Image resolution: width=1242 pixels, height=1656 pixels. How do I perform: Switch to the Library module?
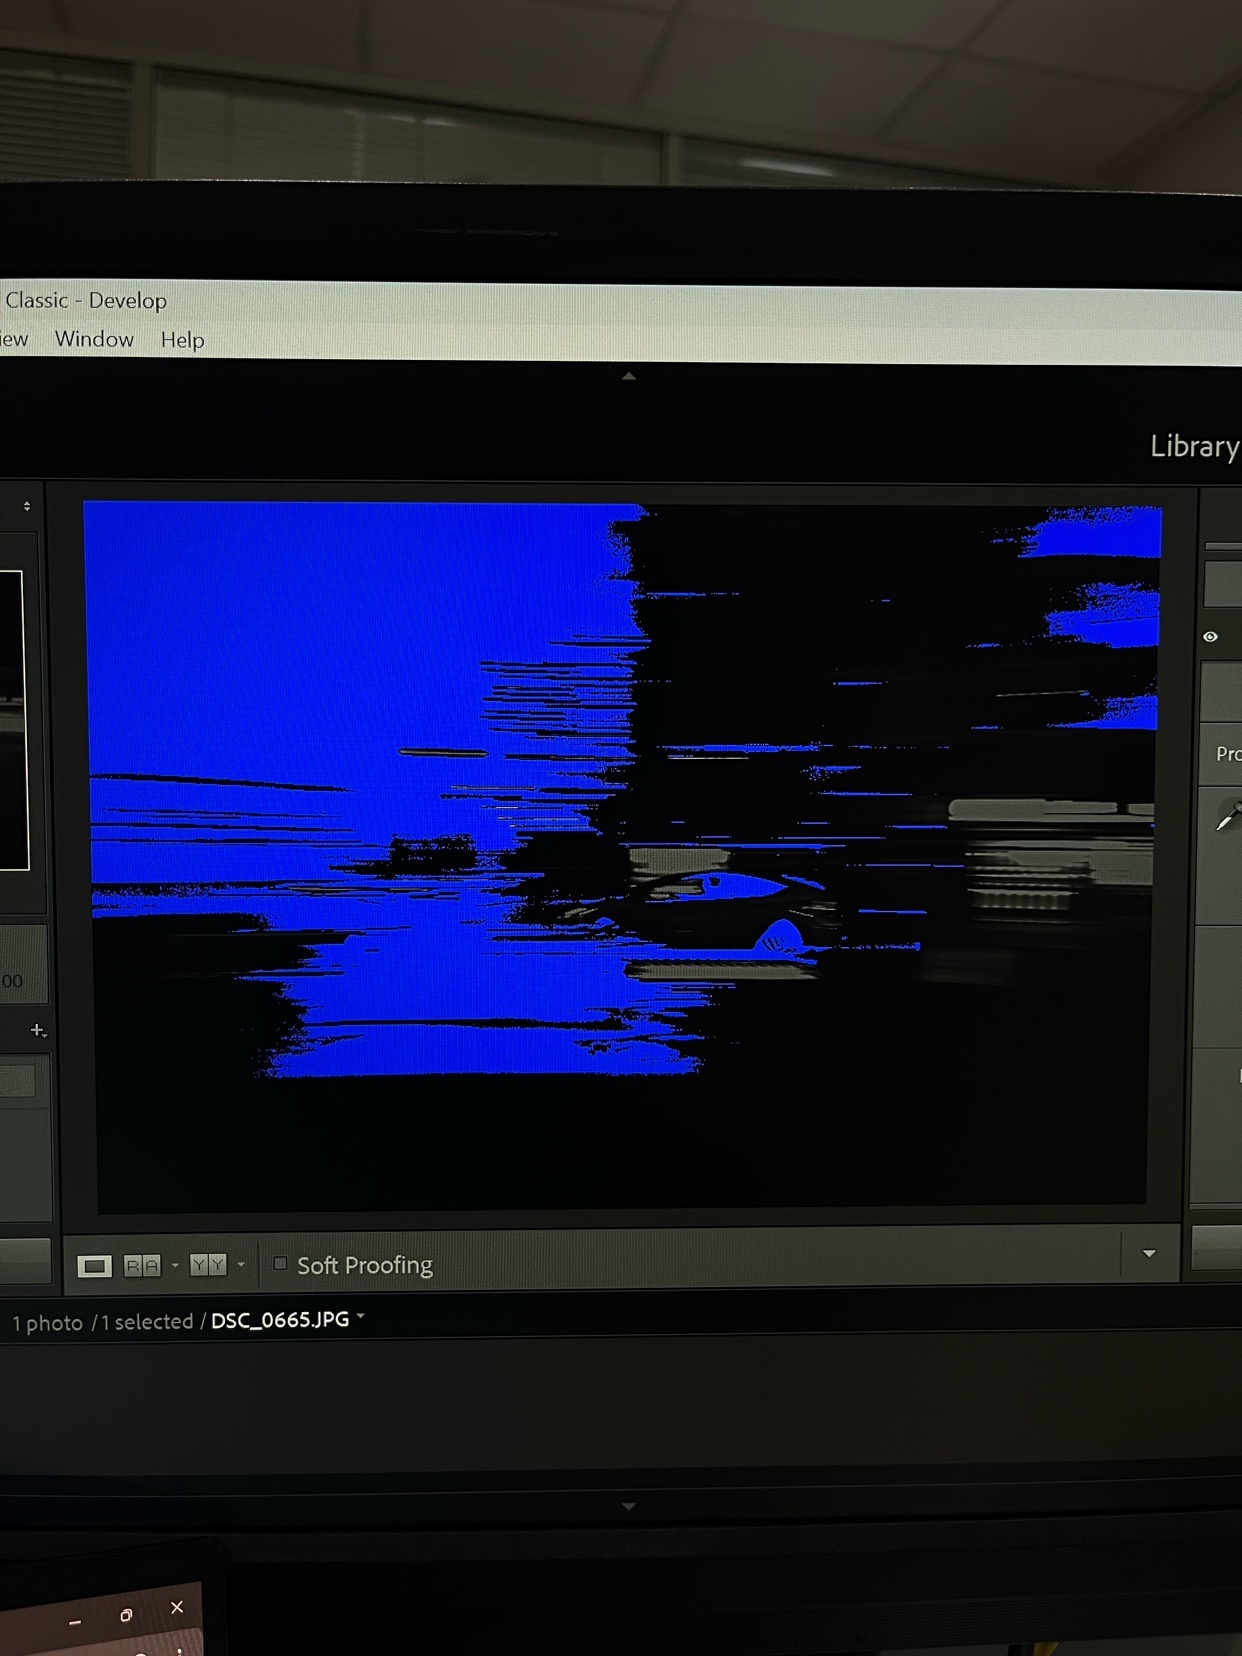coord(1195,446)
